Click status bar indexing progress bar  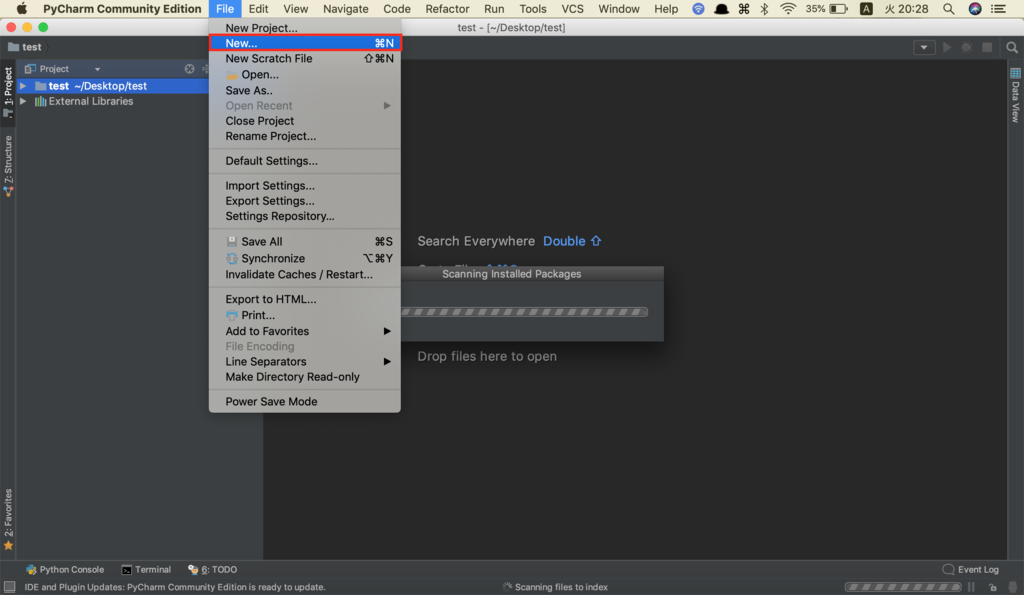point(903,587)
